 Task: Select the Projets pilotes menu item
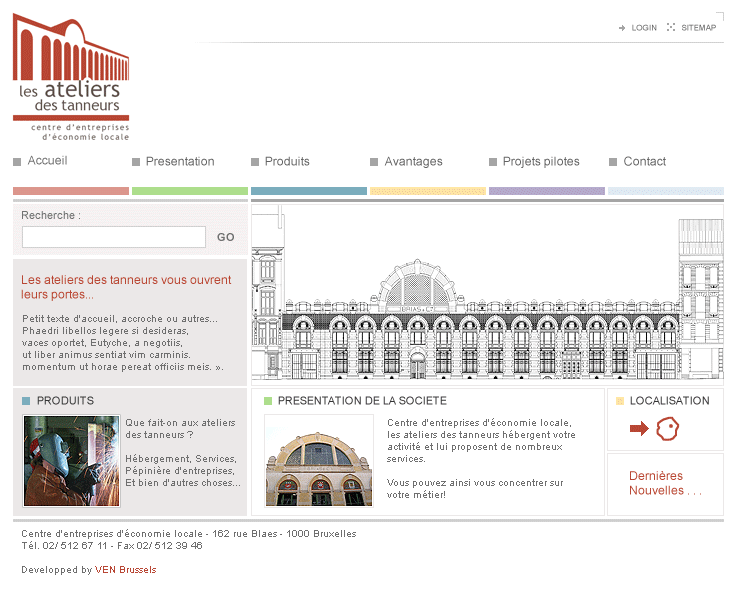541,162
